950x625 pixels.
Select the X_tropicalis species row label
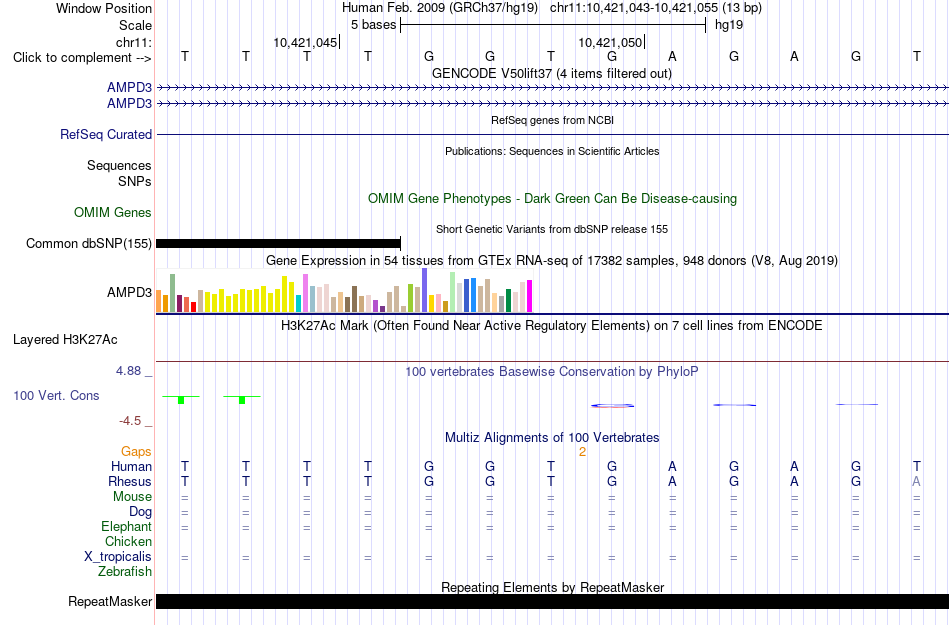(x=118, y=557)
